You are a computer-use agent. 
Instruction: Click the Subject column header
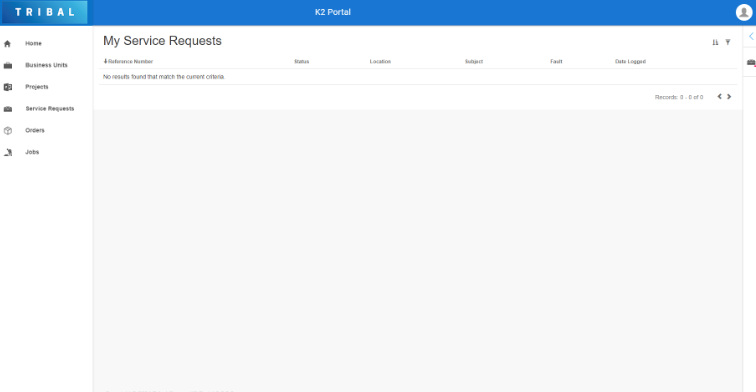coord(474,61)
